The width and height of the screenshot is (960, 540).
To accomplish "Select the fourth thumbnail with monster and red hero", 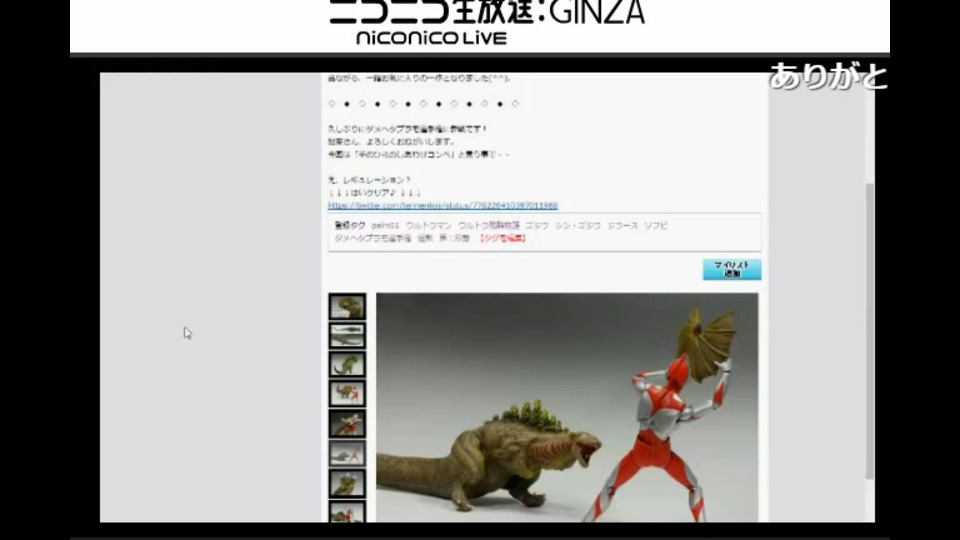I will (x=347, y=393).
